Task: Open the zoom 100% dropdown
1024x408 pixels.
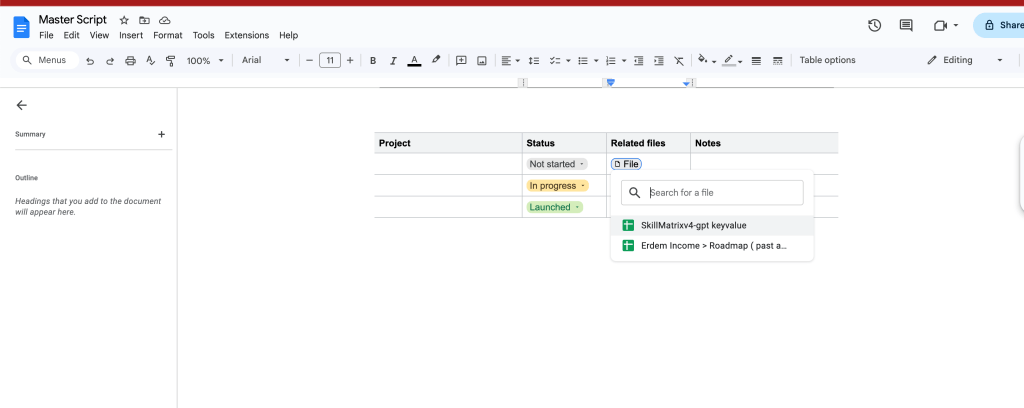Action: [x=204, y=61]
